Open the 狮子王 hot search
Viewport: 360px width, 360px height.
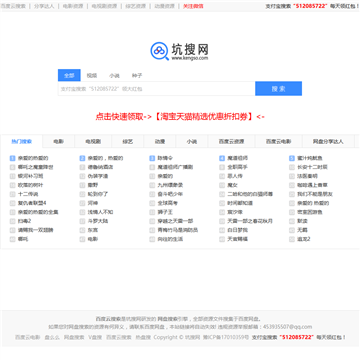(x=165, y=212)
